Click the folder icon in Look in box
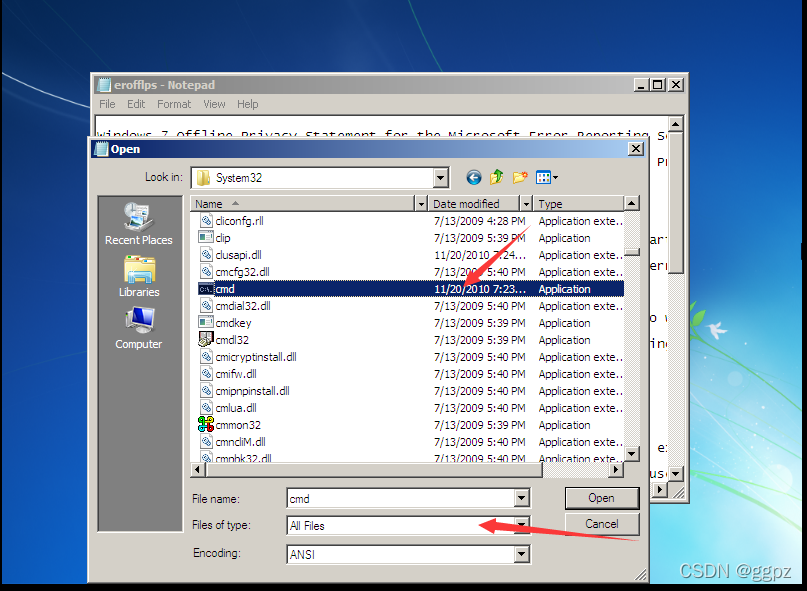 click(x=203, y=178)
